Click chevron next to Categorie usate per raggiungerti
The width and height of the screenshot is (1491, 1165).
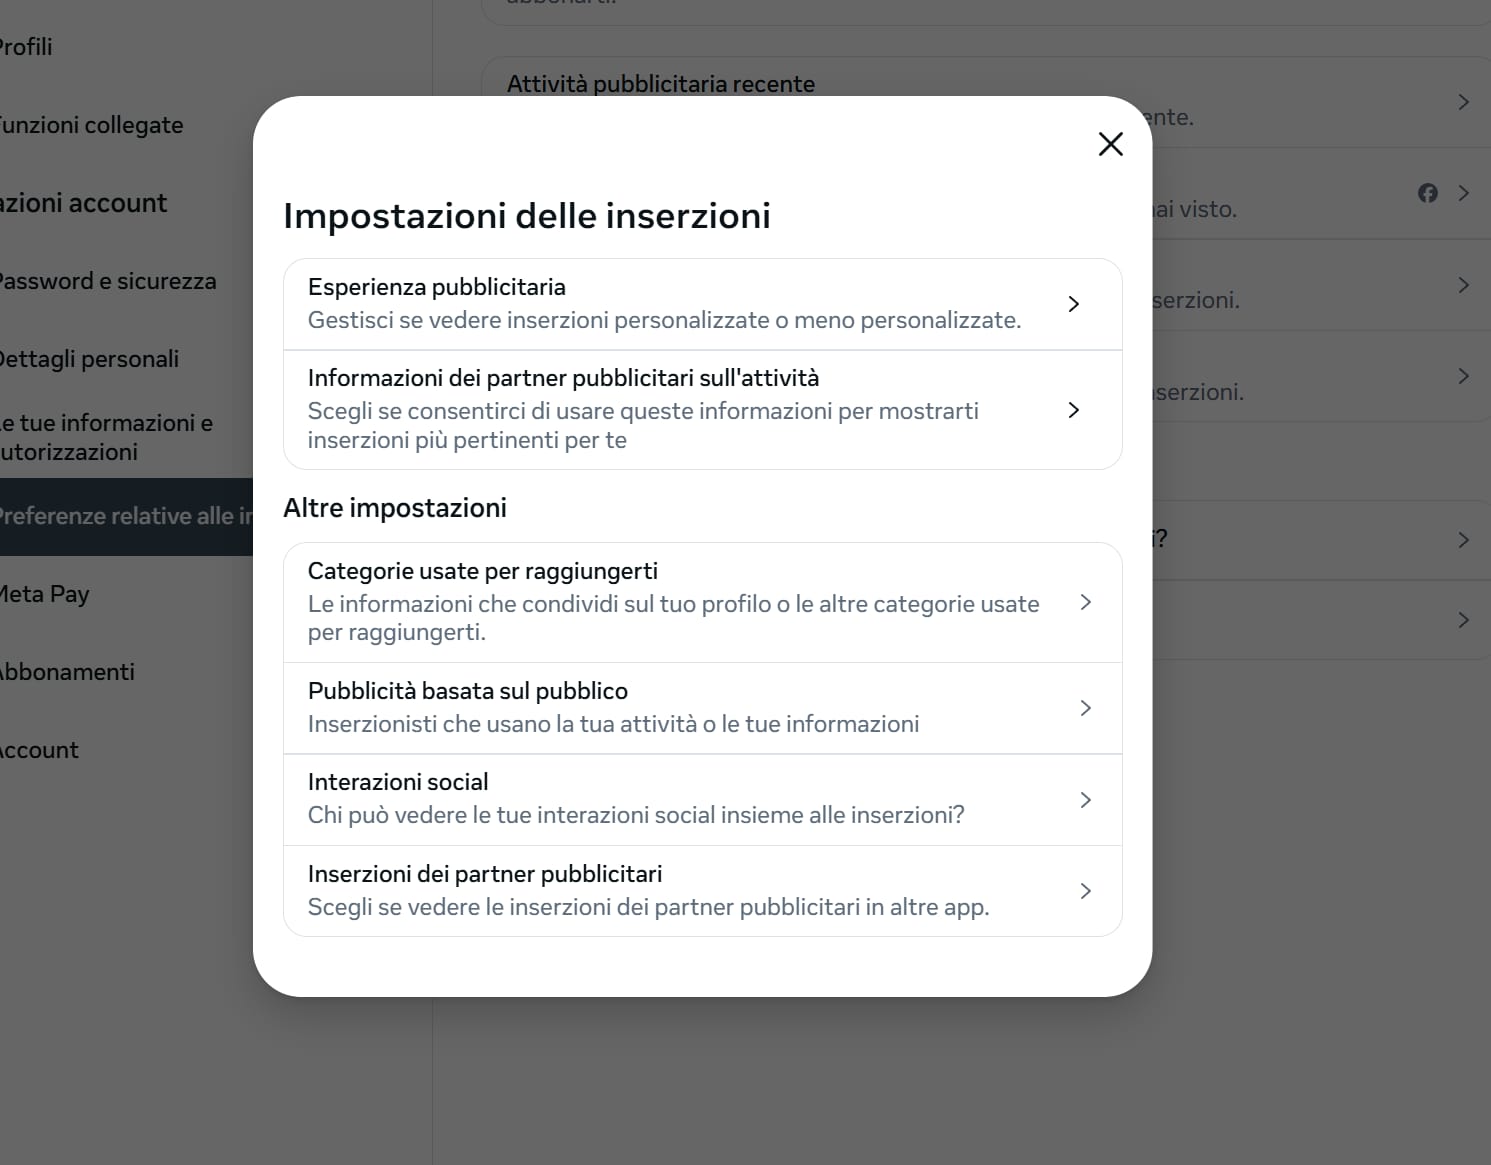[1085, 602]
